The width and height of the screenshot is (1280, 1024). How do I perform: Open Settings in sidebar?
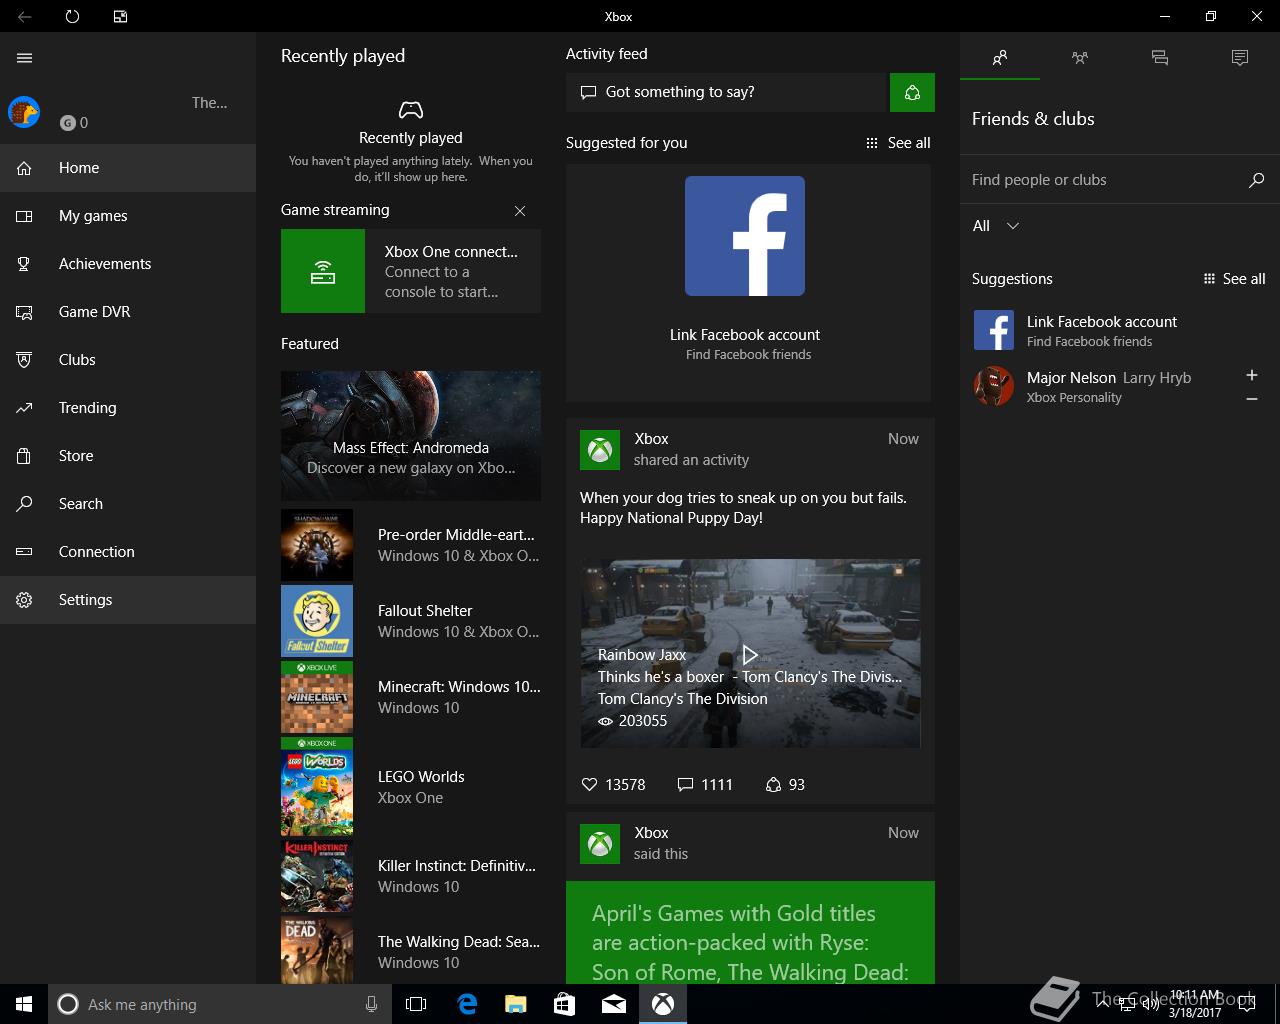tap(128, 600)
